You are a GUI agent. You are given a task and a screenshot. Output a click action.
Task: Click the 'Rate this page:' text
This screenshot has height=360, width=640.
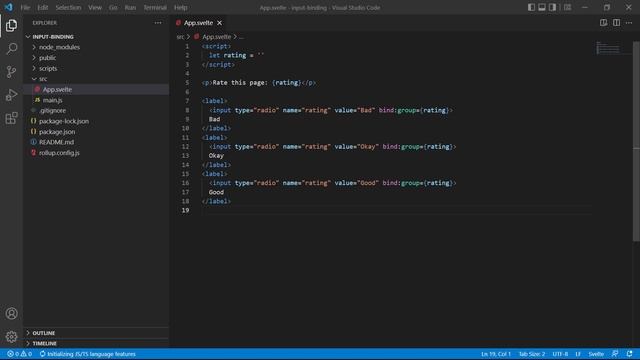click(x=240, y=83)
